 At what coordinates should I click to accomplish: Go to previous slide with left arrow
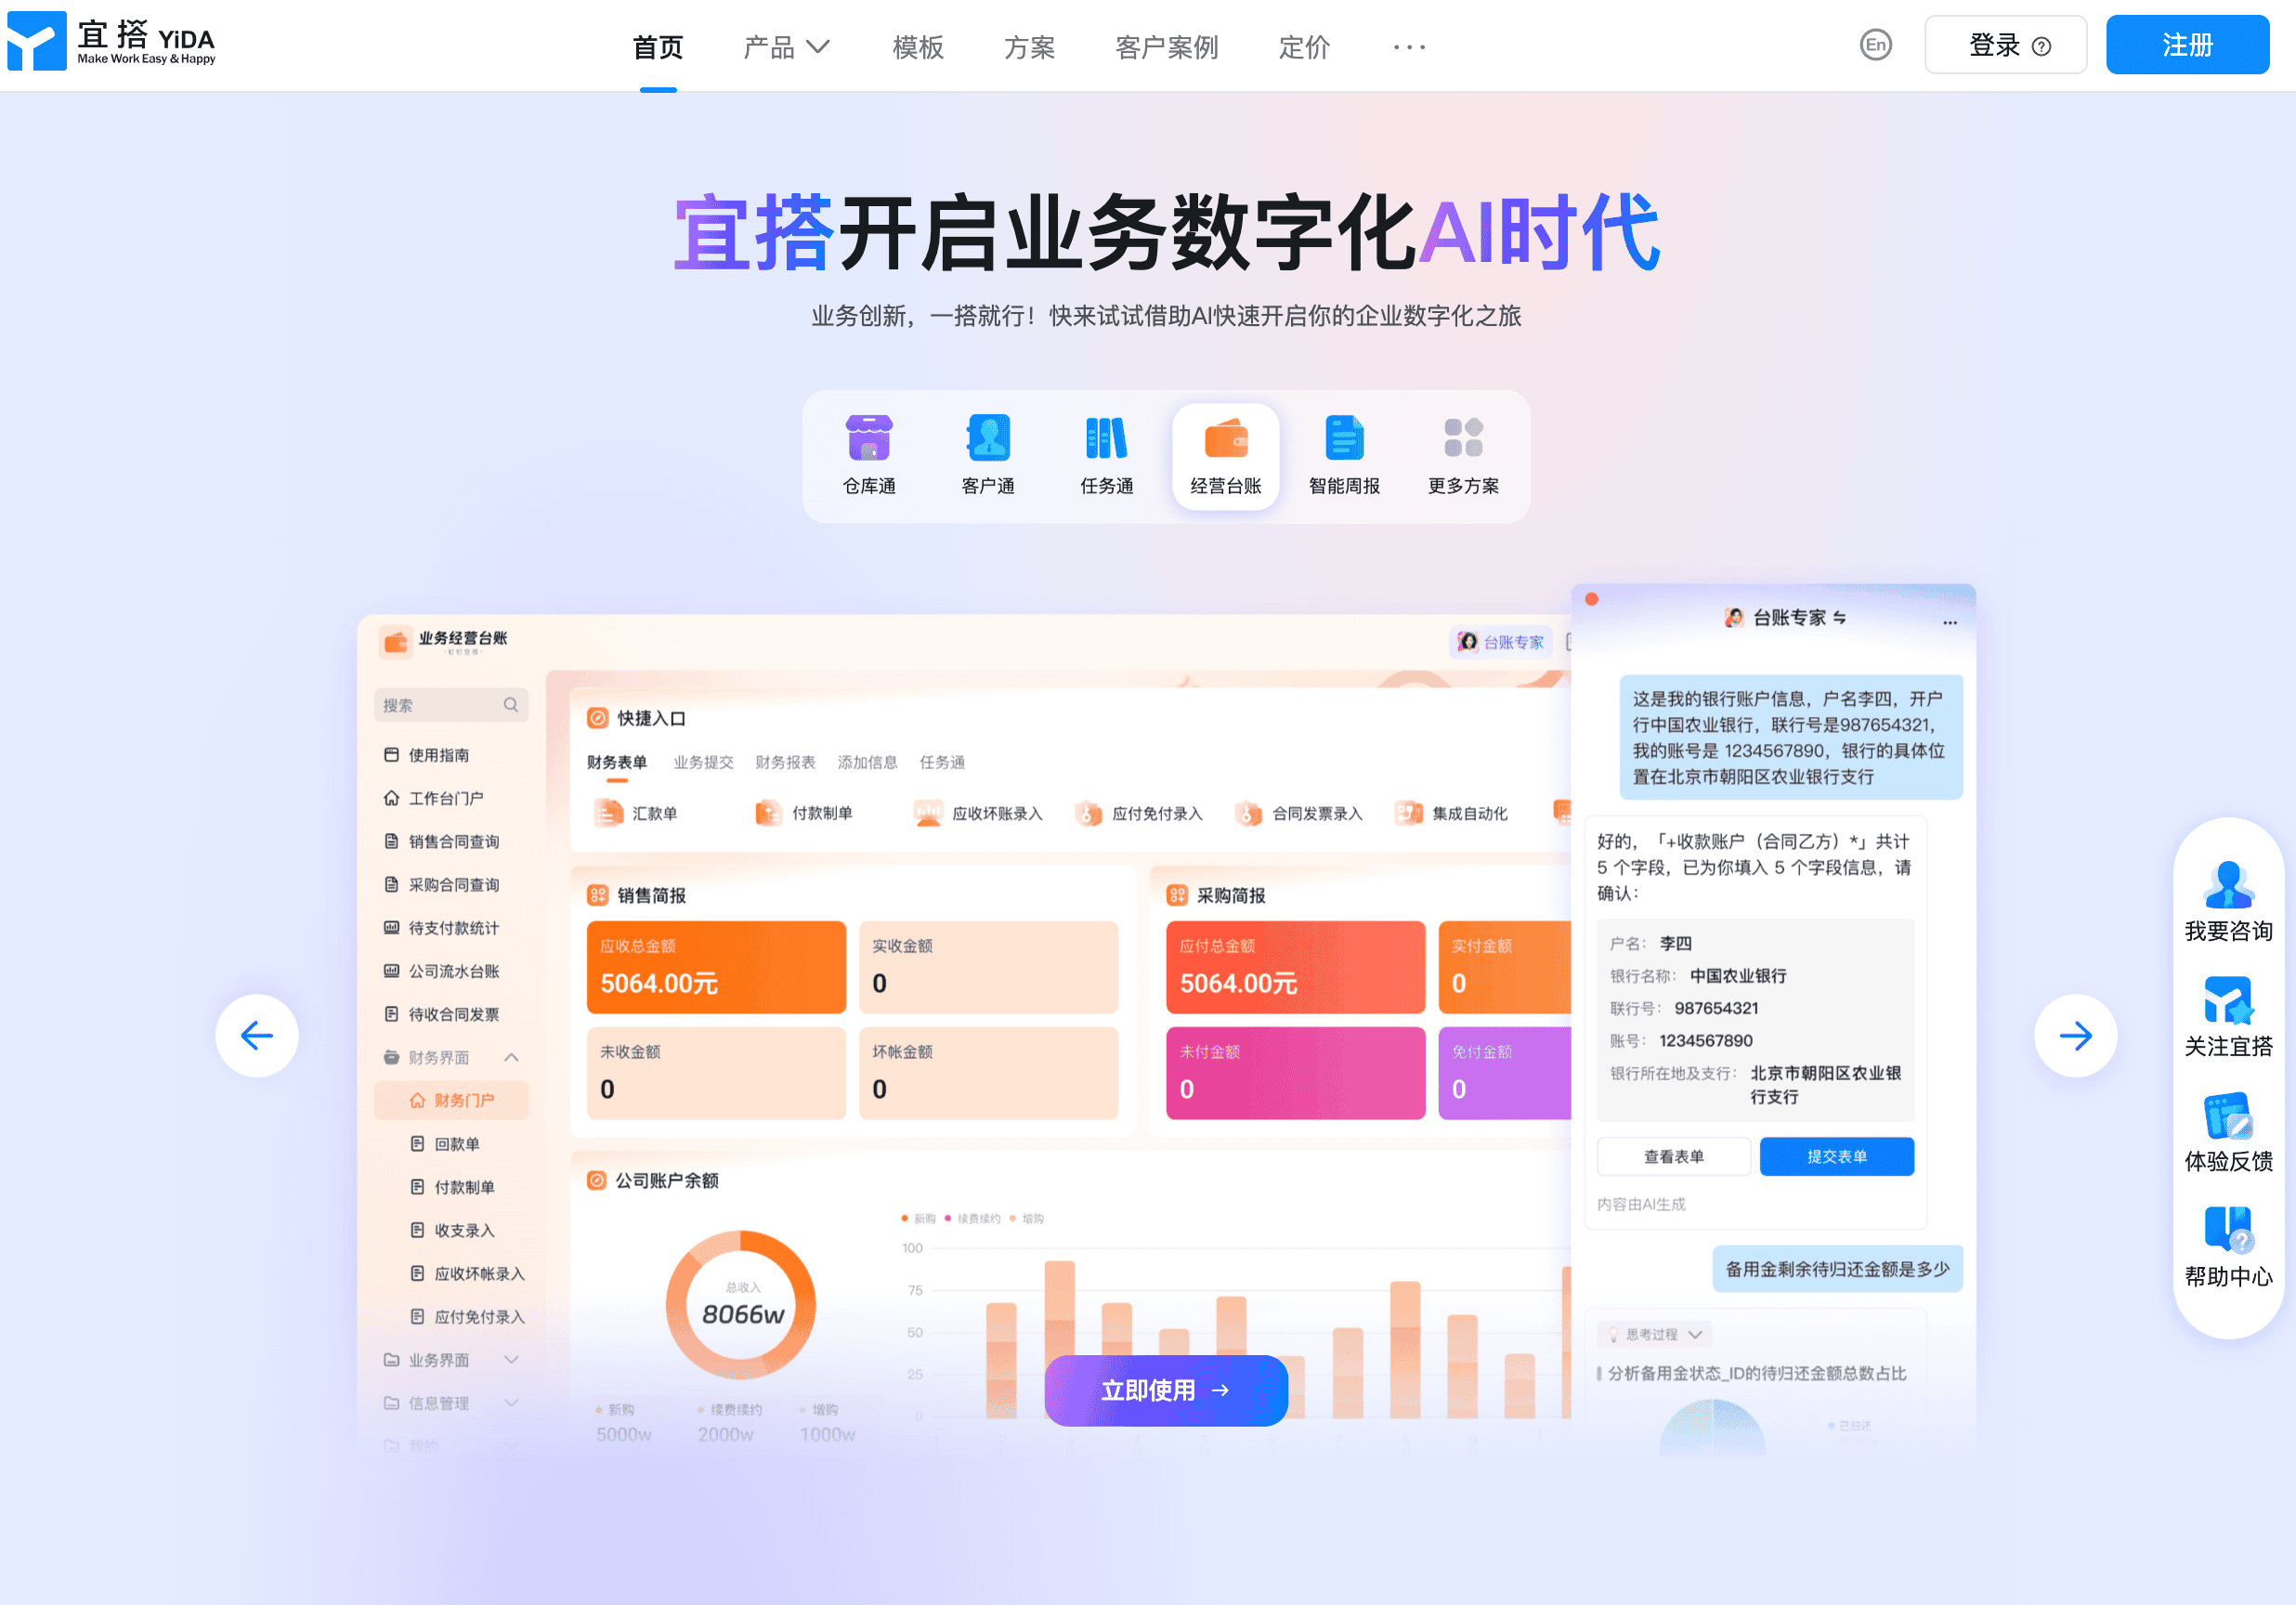[257, 1035]
